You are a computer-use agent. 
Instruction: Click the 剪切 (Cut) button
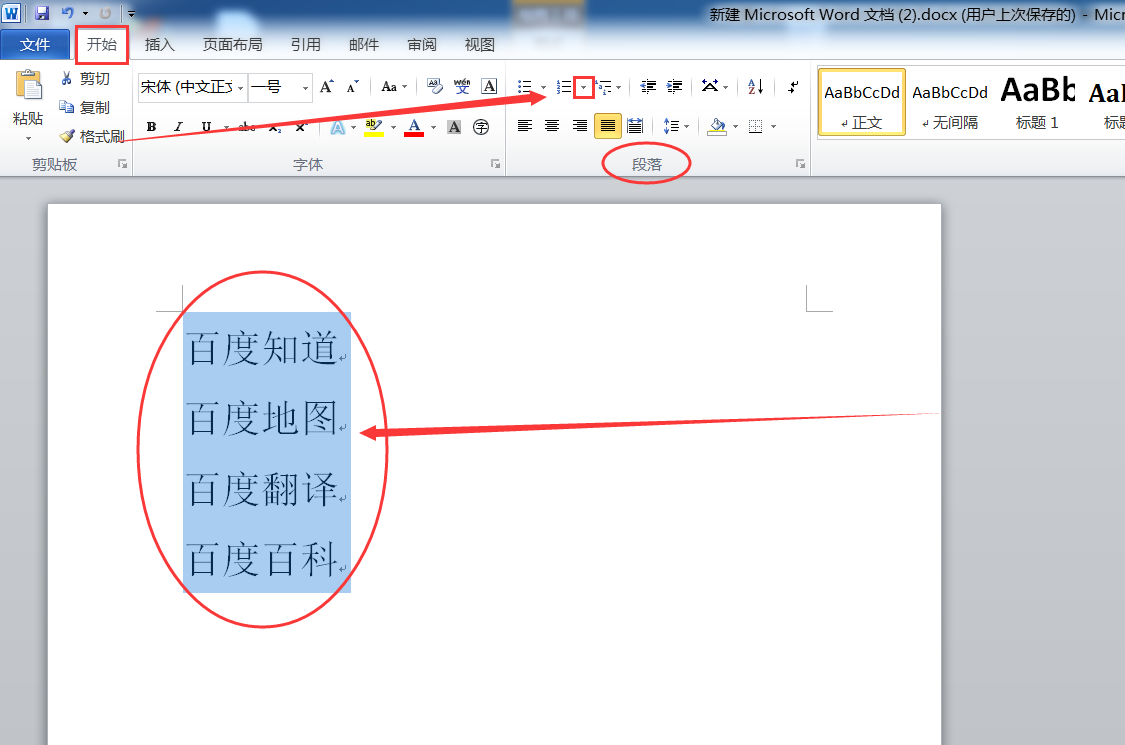[85, 78]
